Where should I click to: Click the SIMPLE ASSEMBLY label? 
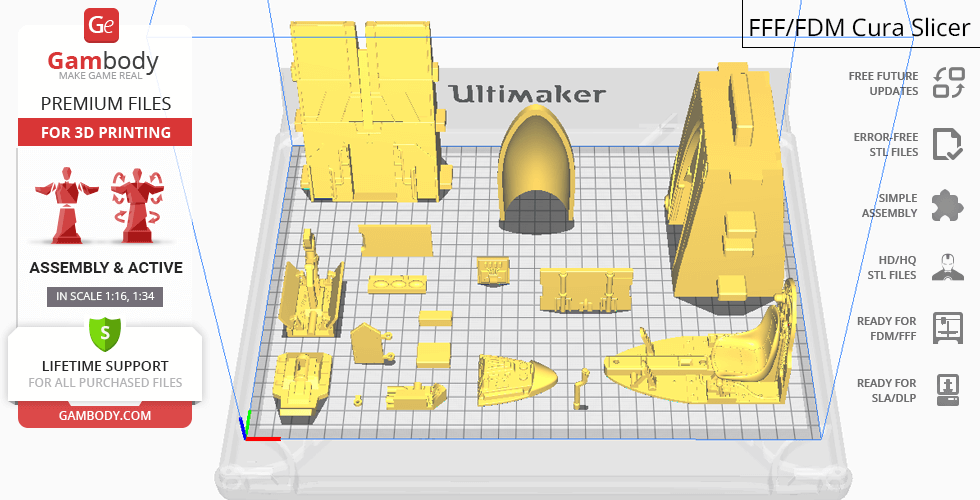pos(889,206)
